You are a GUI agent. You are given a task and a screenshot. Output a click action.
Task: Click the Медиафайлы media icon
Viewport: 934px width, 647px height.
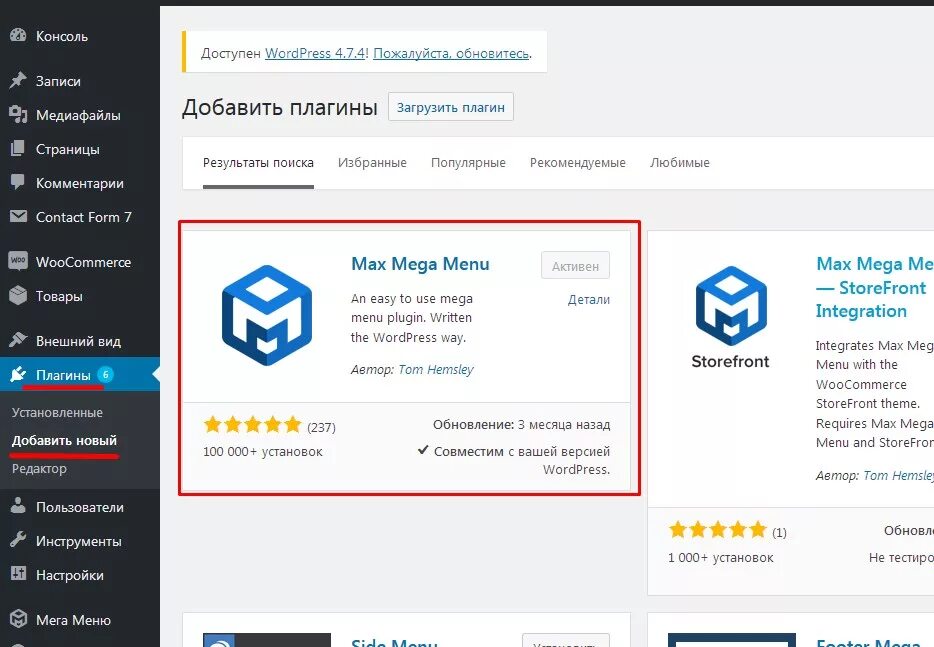tap(18, 114)
